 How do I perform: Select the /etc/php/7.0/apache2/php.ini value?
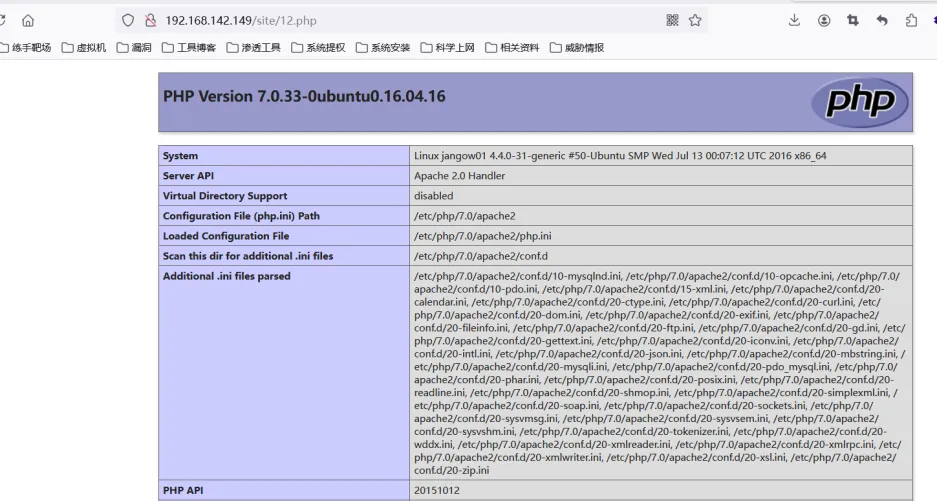coord(483,236)
